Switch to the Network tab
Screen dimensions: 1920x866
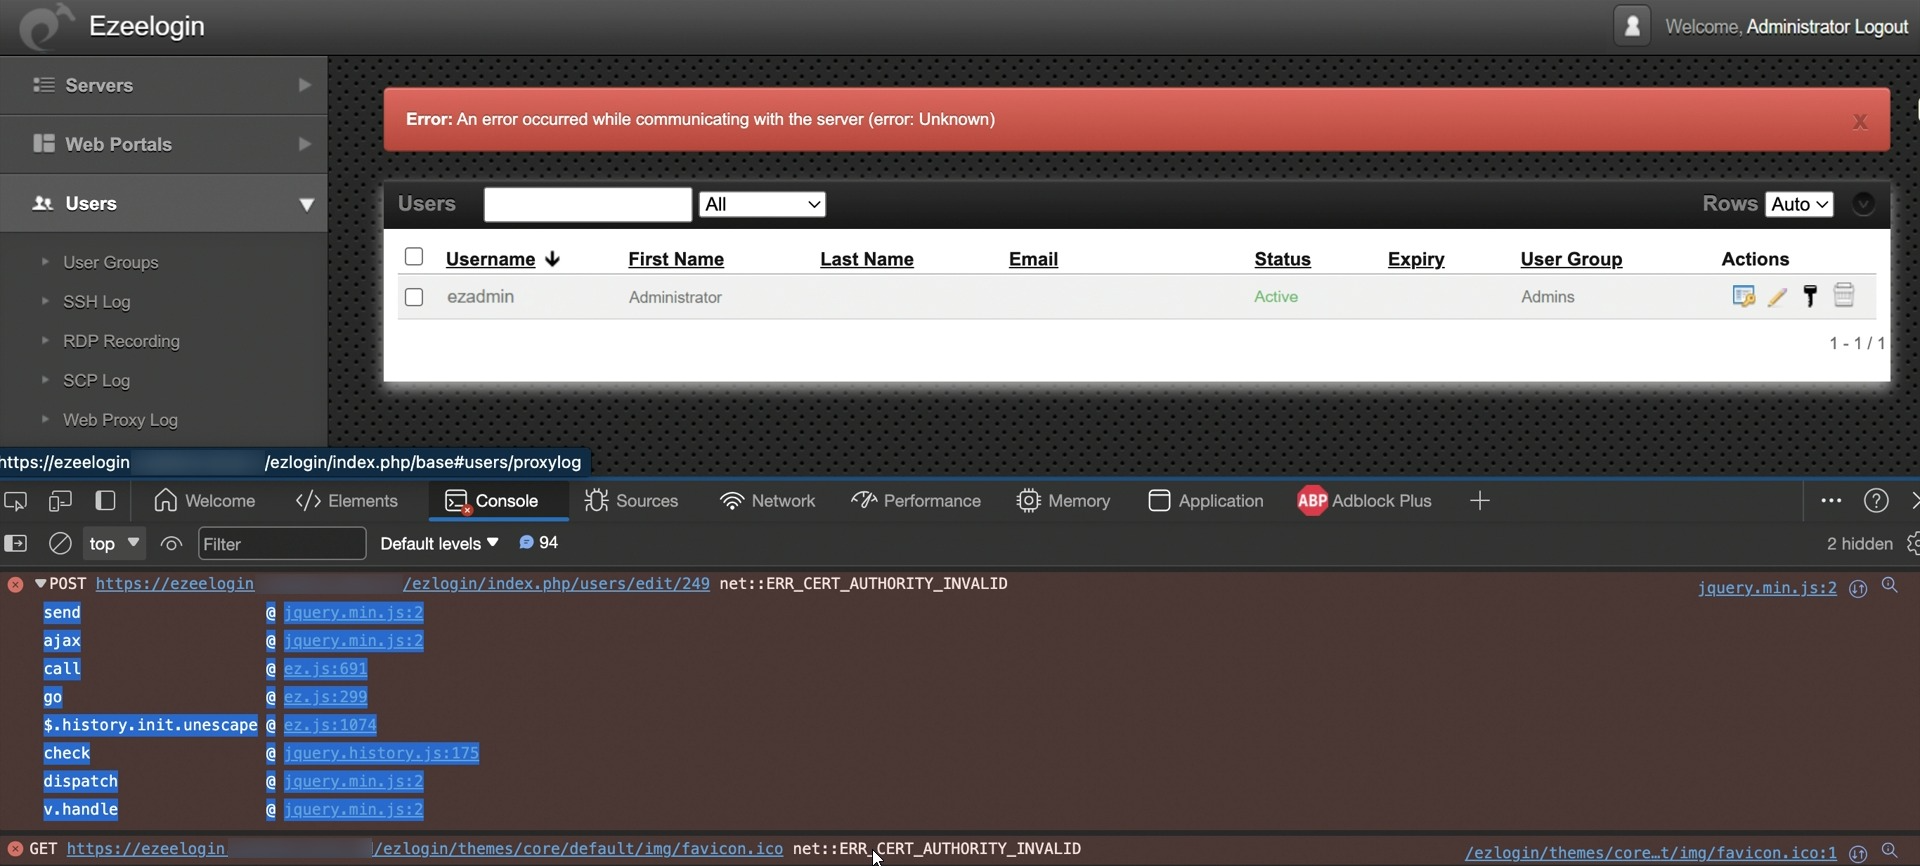(767, 501)
